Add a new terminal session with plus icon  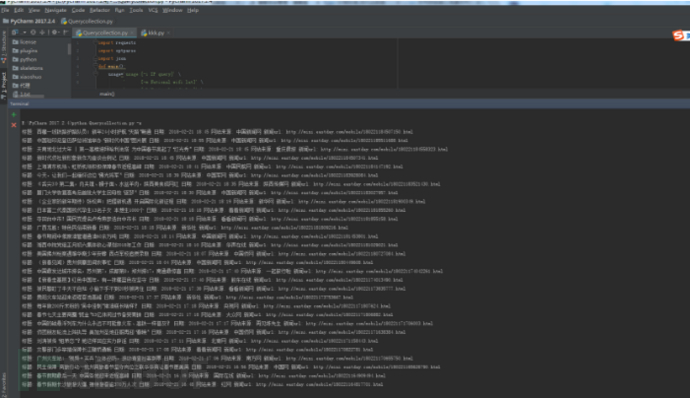pyautogui.click(x=14, y=115)
